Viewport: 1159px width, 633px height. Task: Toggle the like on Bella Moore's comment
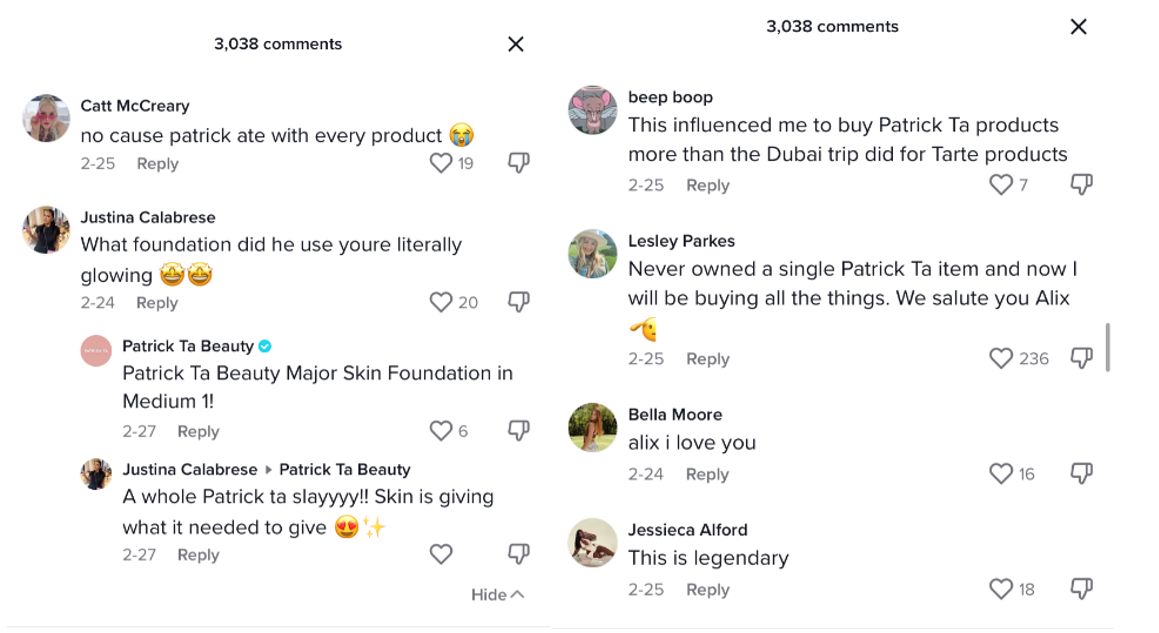(1000, 473)
